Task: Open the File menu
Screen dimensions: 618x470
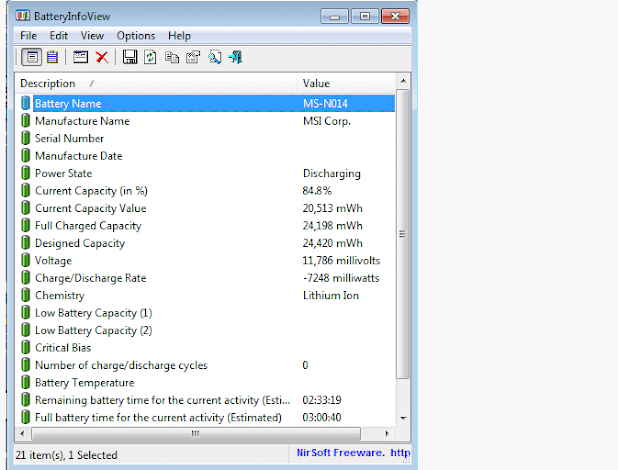Action: (28, 35)
